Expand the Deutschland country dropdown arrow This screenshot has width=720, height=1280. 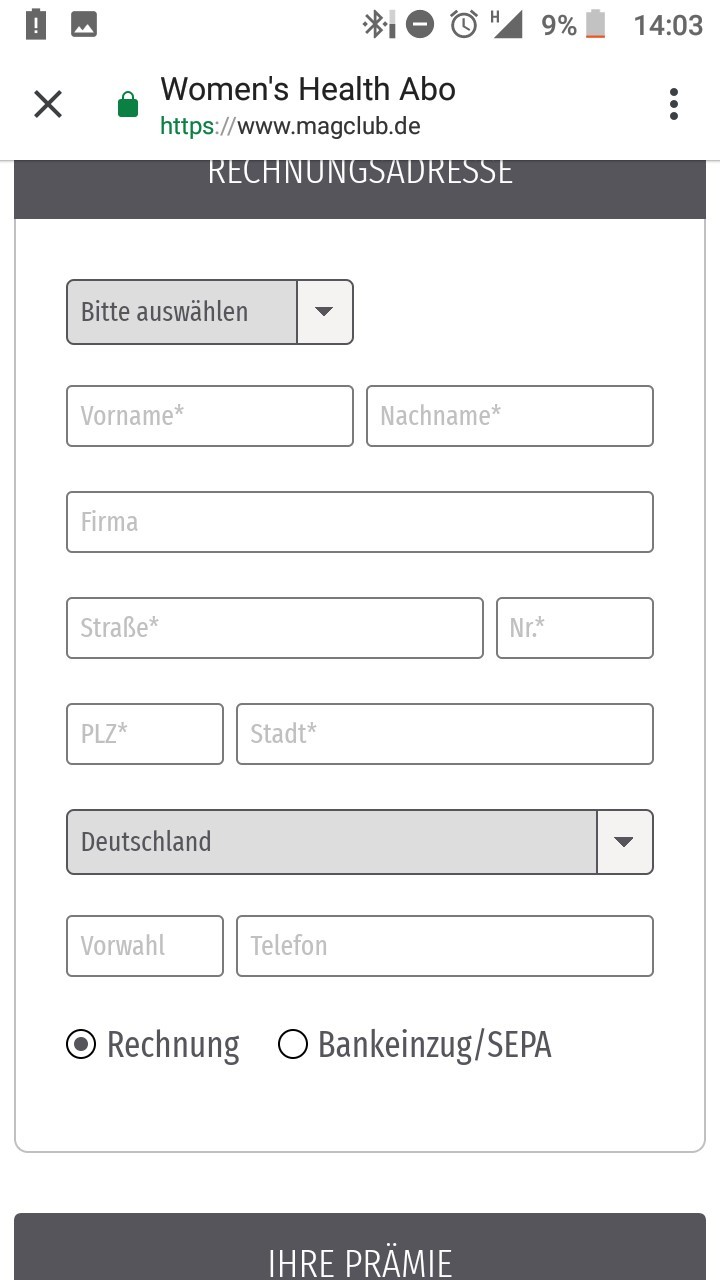pyautogui.click(x=625, y=842)
